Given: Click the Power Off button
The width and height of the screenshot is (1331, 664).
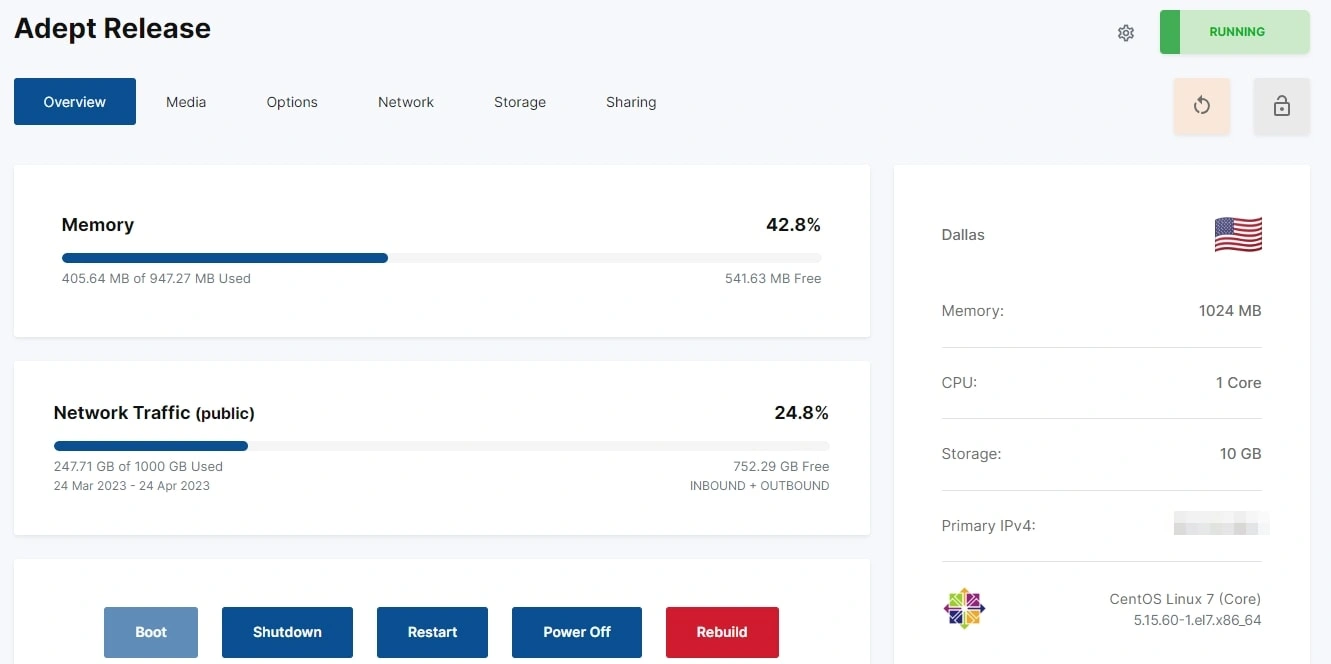Looking at the screenshot, I should coord(577,632).
